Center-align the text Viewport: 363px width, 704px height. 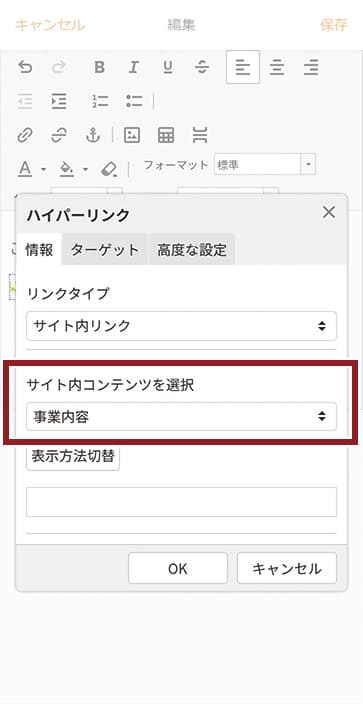[277, 67]
